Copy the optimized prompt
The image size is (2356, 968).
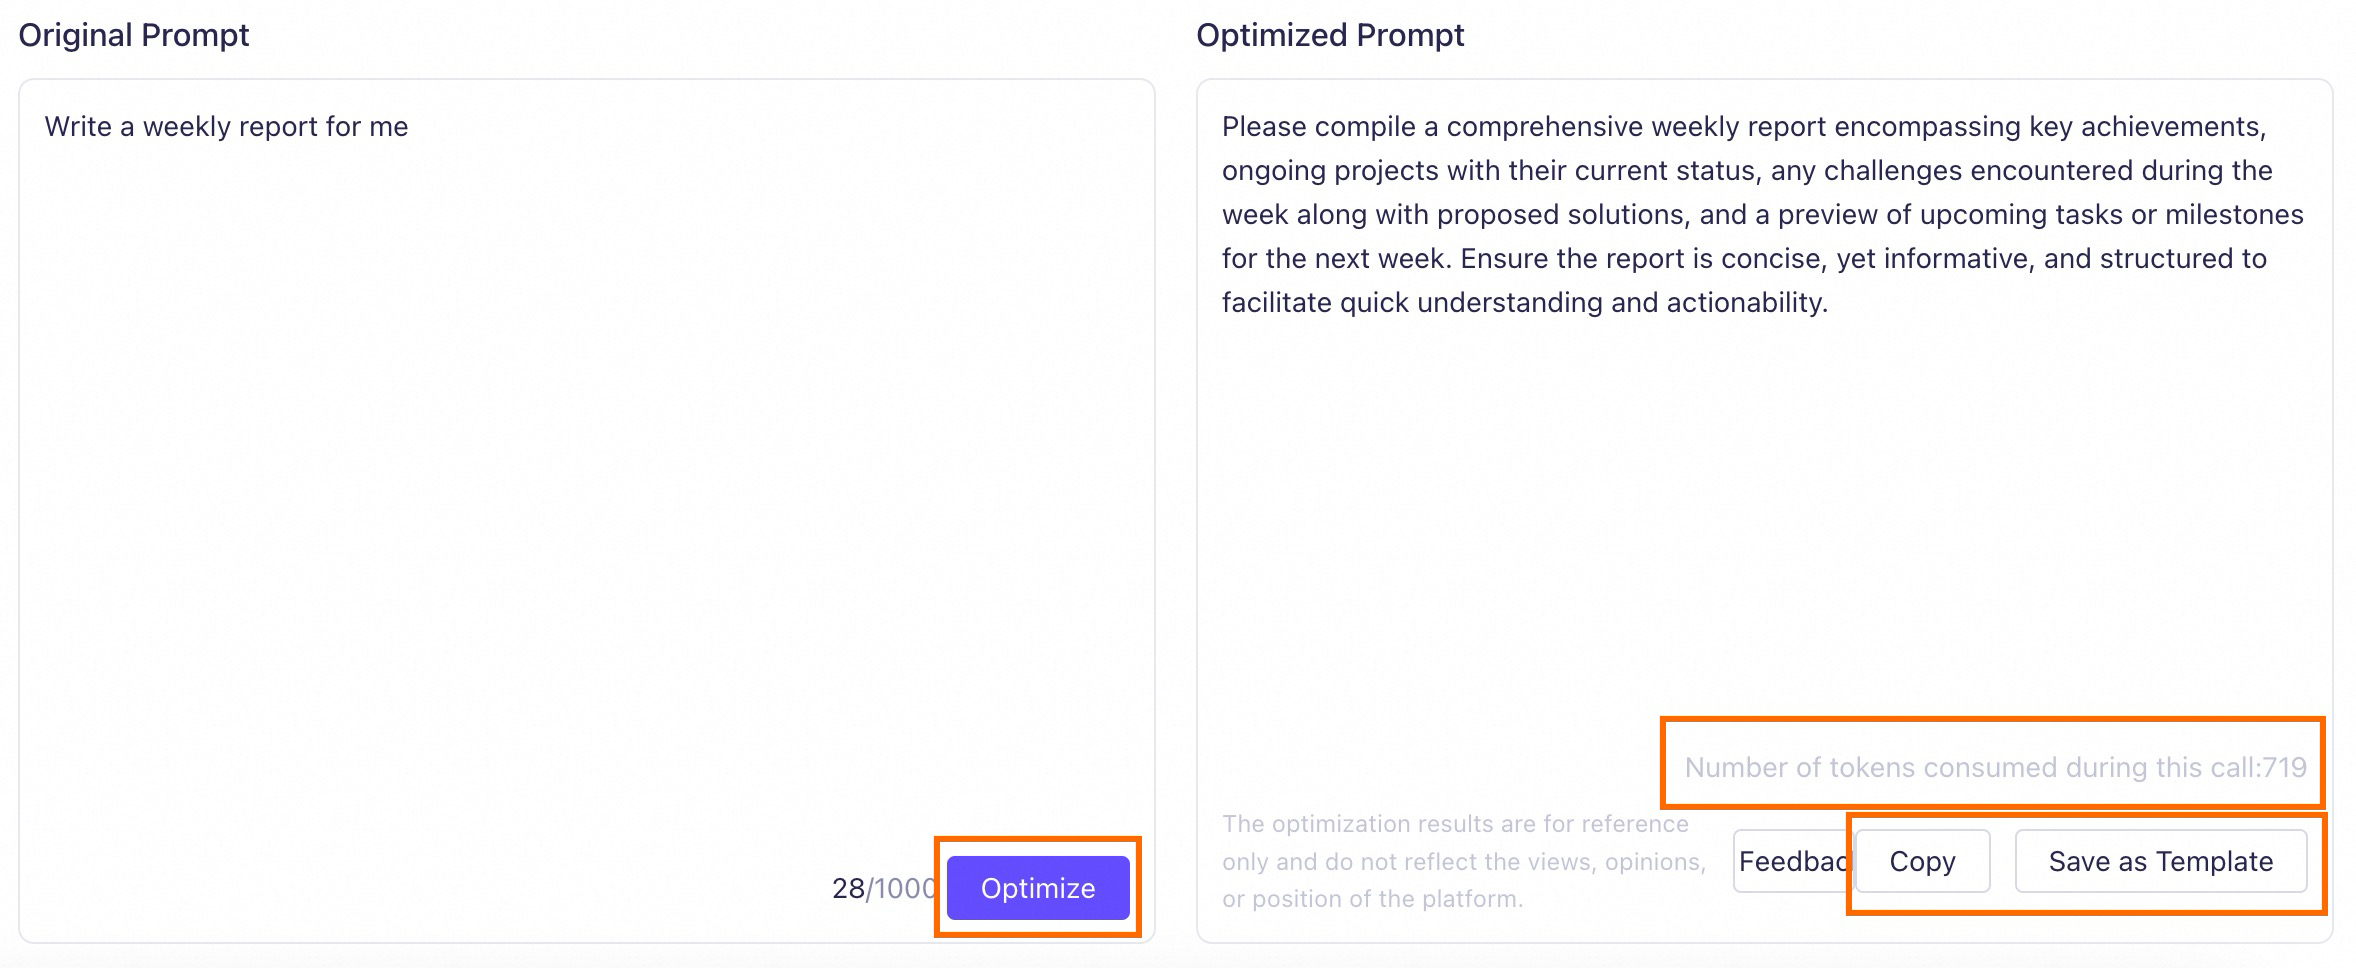pyautogui.click(x=1922, y=861)
